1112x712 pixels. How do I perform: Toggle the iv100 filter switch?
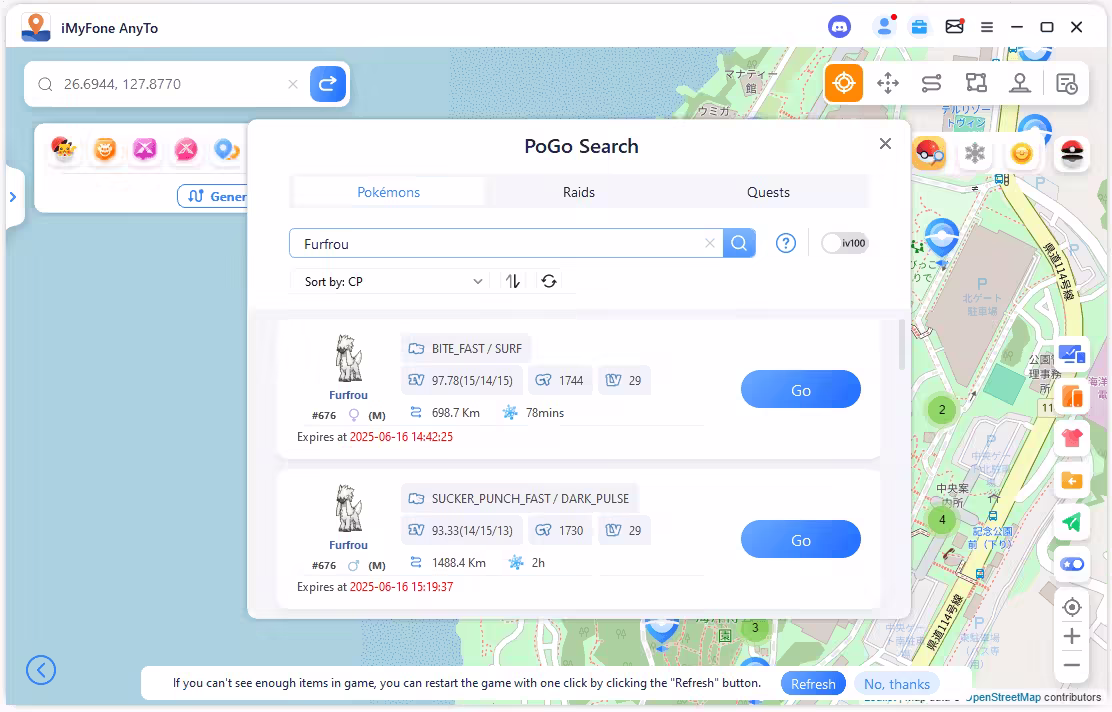pos(844,243)
